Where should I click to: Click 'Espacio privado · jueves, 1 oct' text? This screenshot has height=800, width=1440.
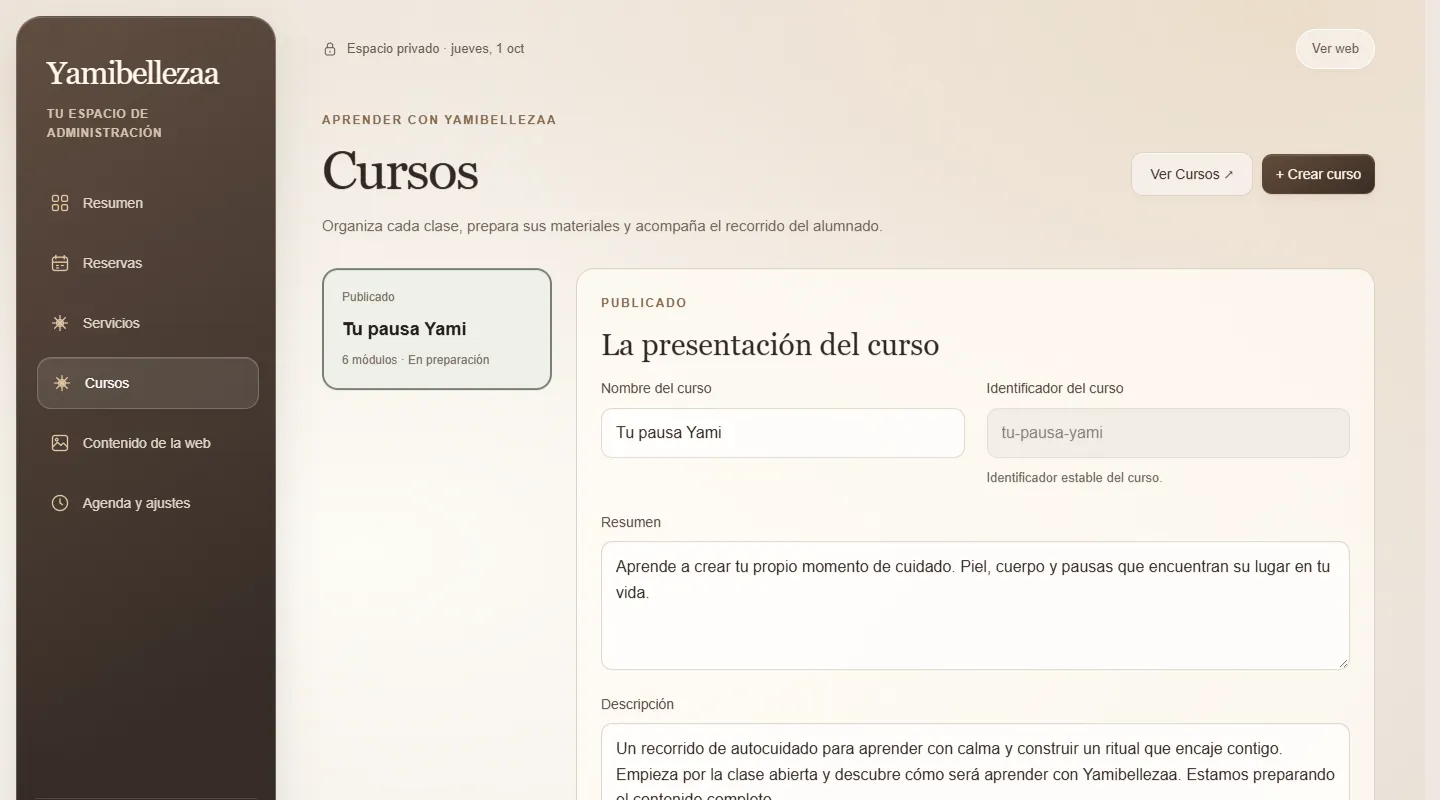(x=435, y=49)
